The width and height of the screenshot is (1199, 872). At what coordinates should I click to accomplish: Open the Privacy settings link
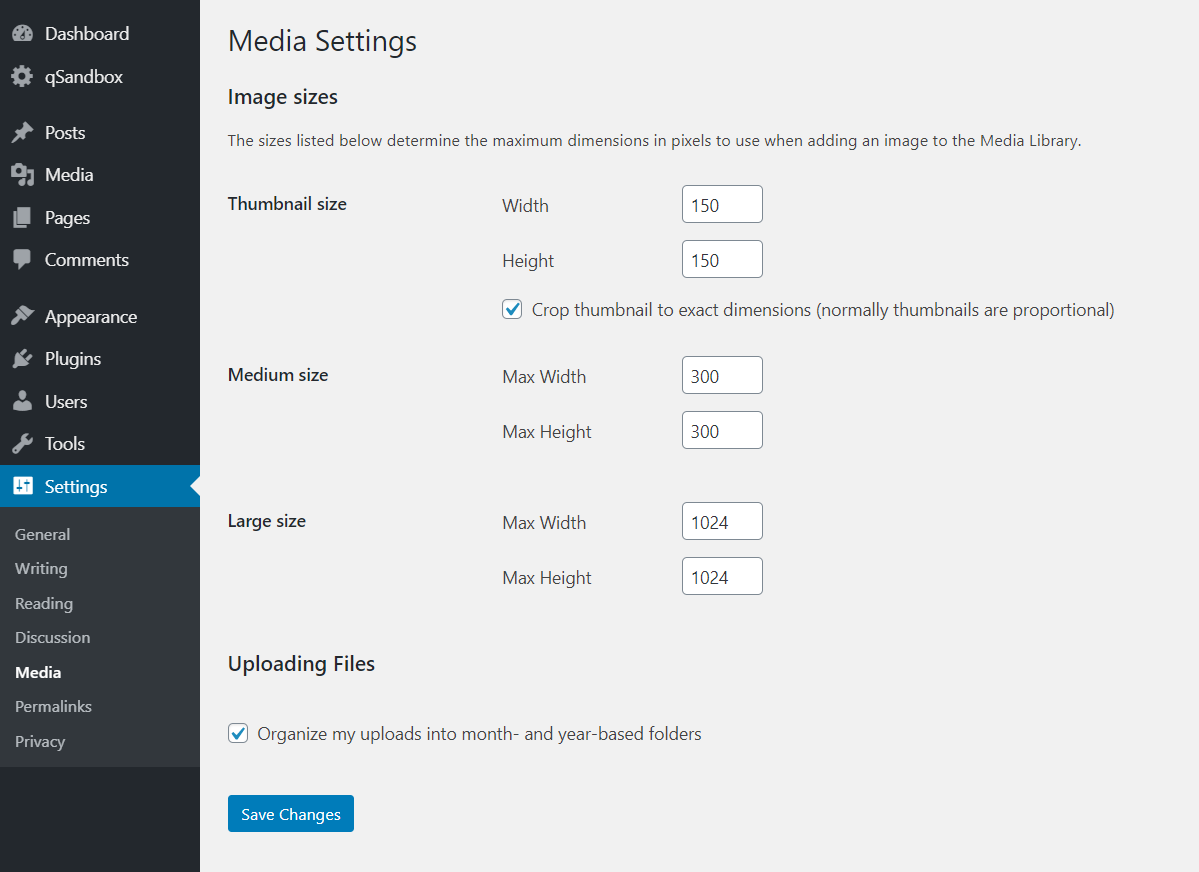click(x=40, y=742)
